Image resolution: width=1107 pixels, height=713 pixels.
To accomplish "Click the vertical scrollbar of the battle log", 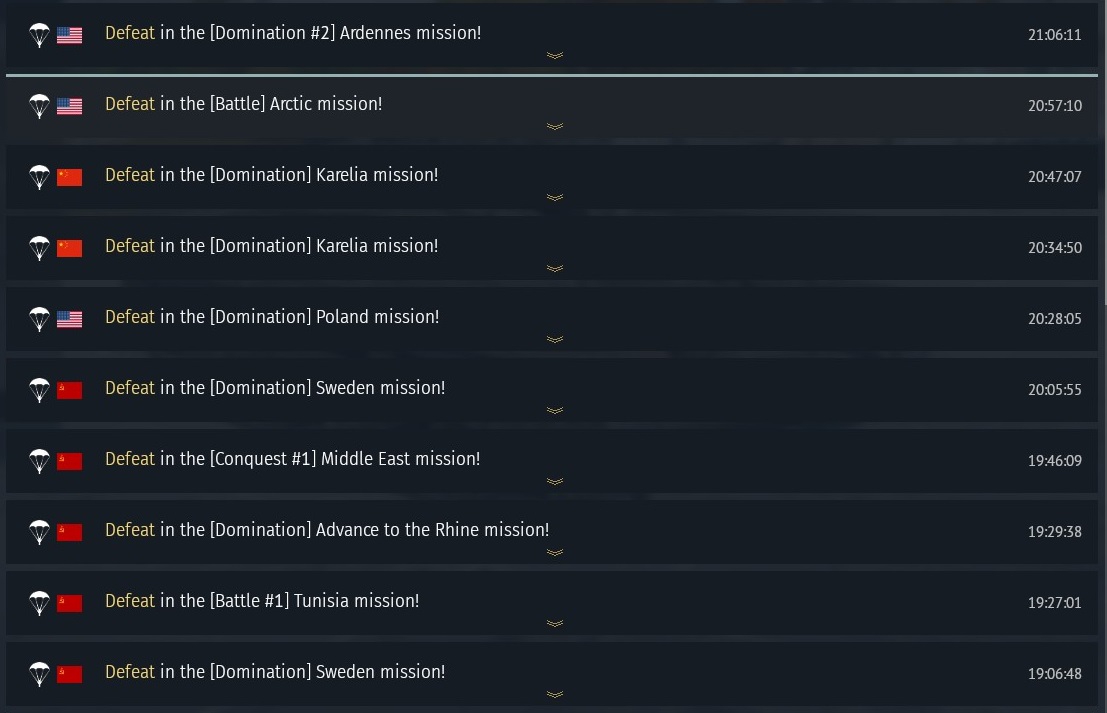I will tap(1103, 150).
